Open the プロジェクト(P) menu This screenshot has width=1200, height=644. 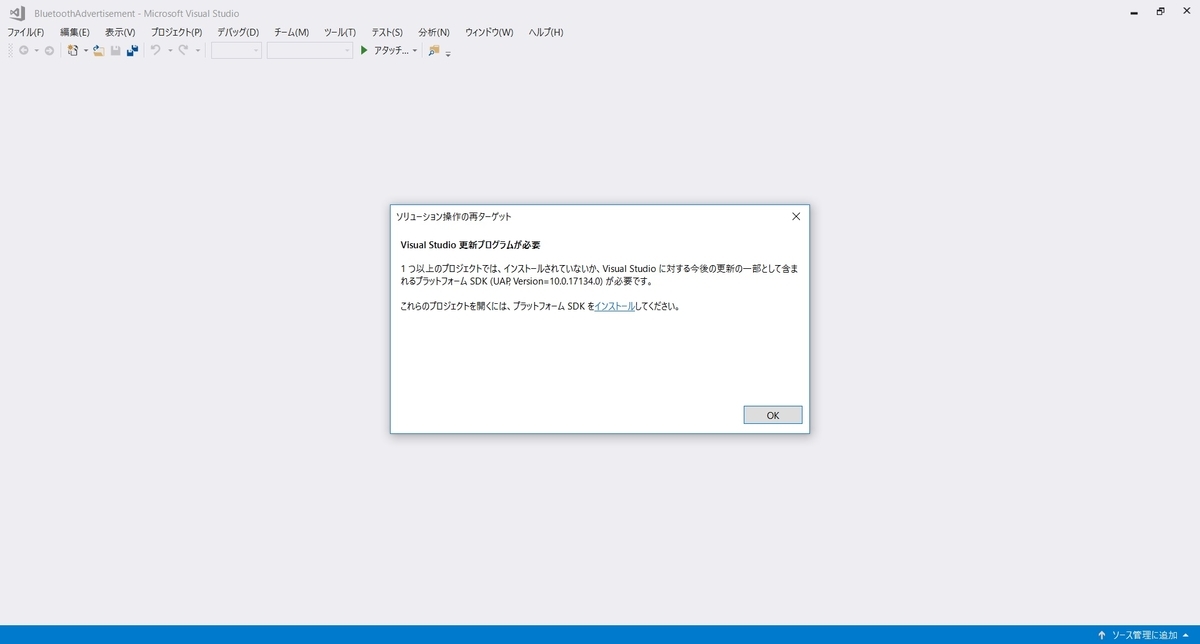click(x=177, y=32)
